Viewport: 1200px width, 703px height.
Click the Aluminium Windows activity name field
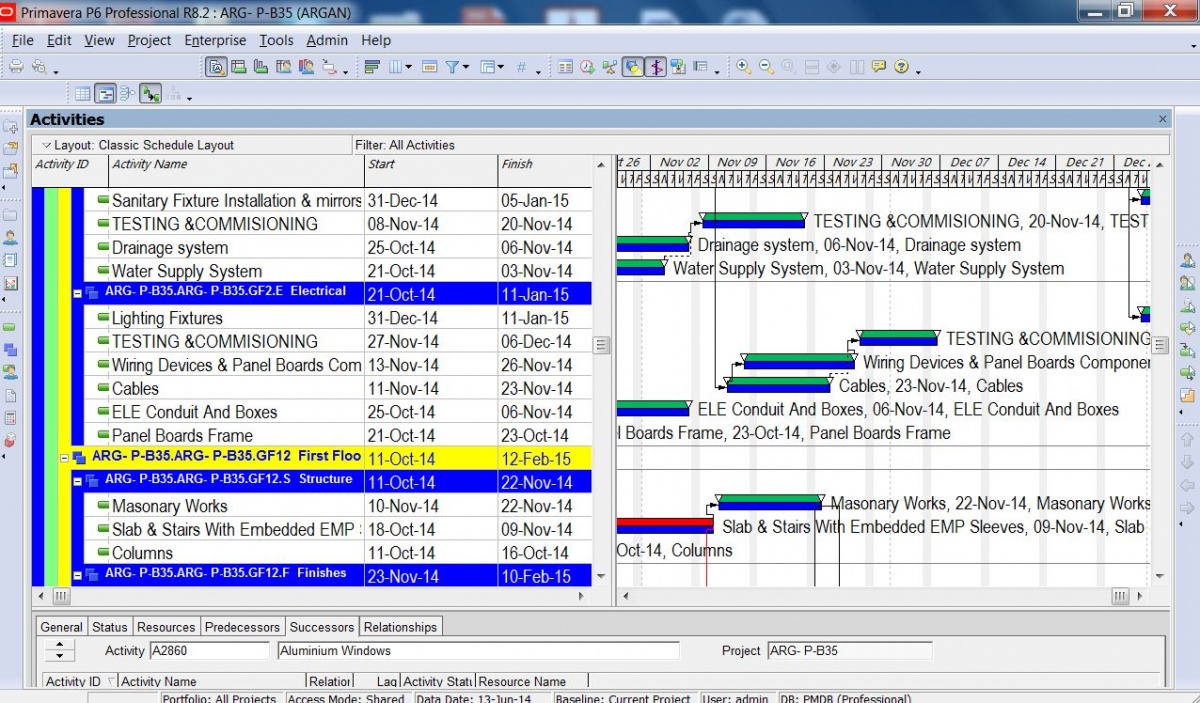(x=478, y=650)
